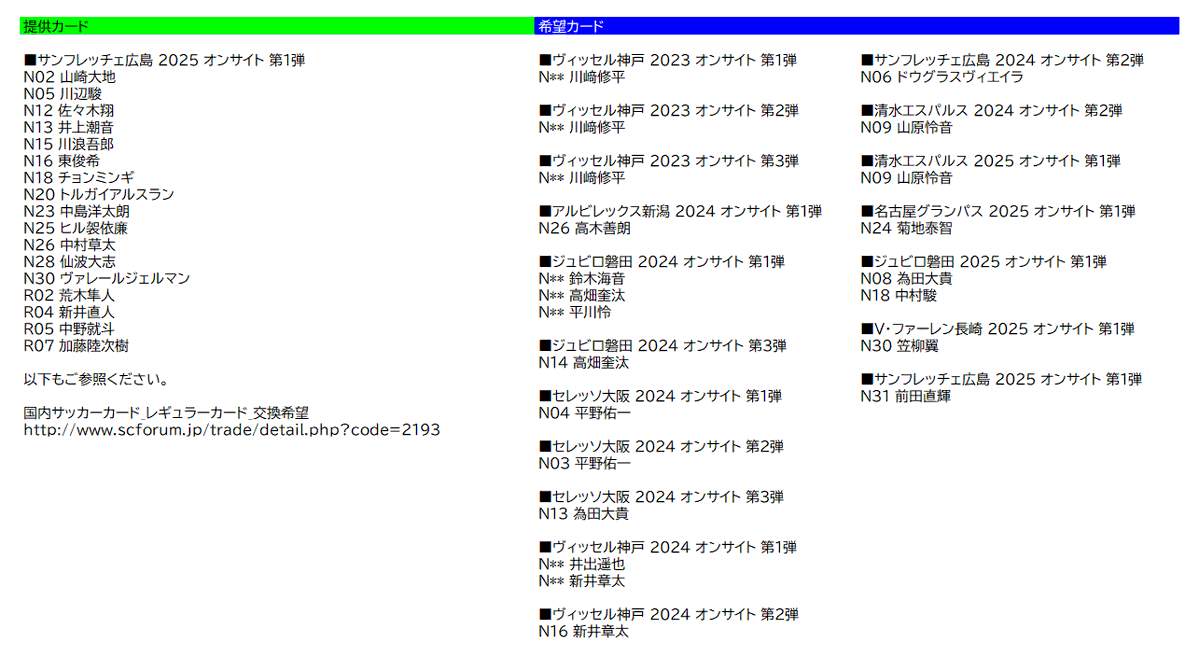Select the line N14 高畑奎汰
1199x656 pixels.
584,363
